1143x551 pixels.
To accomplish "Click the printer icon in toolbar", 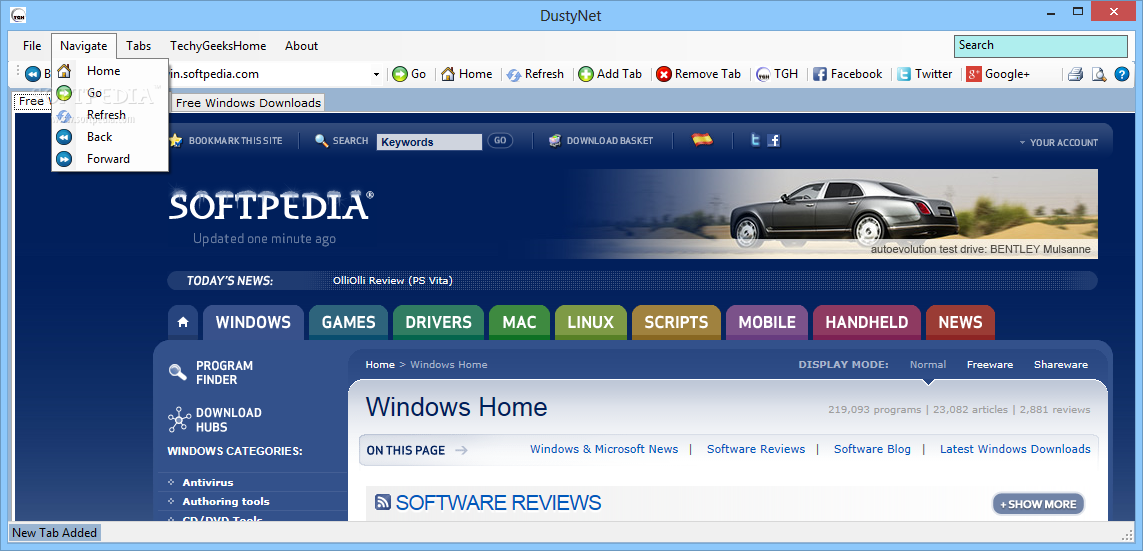I will click(x=1076, y=74).
